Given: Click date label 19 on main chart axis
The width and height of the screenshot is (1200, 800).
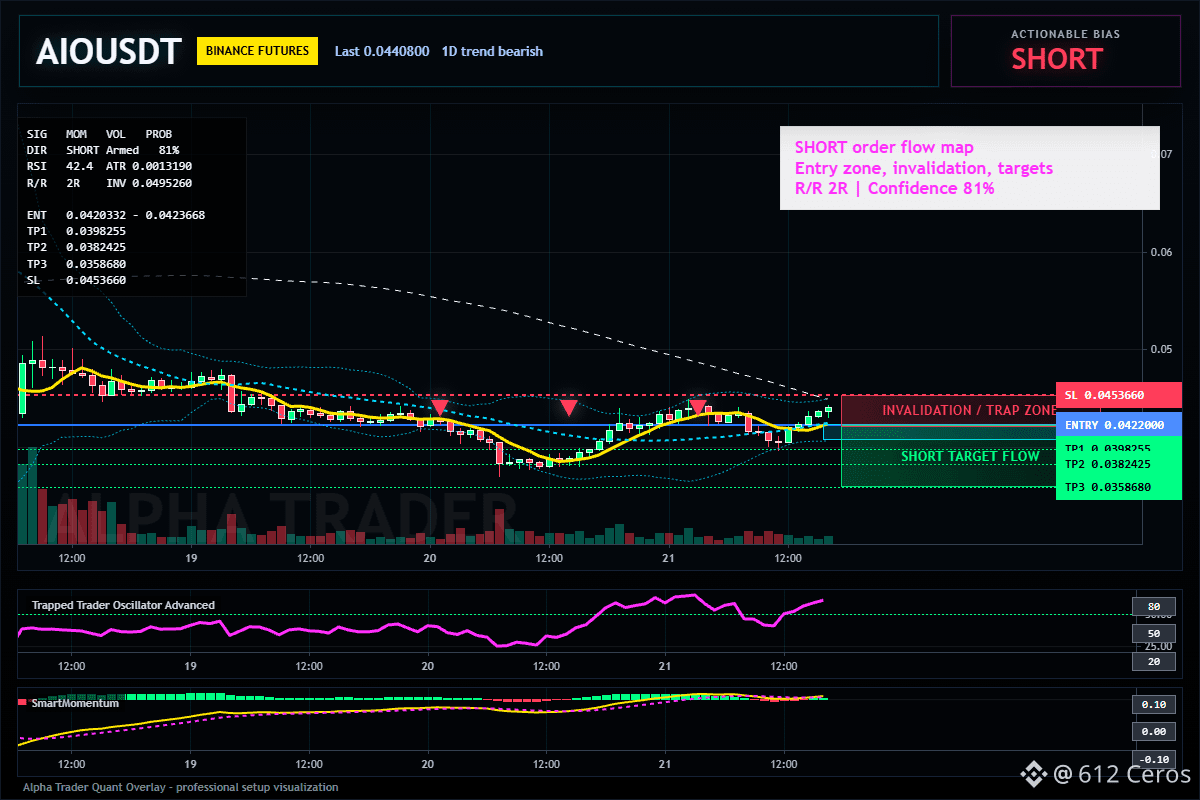Looking at the screenshot, I should [x=190, y=558].
